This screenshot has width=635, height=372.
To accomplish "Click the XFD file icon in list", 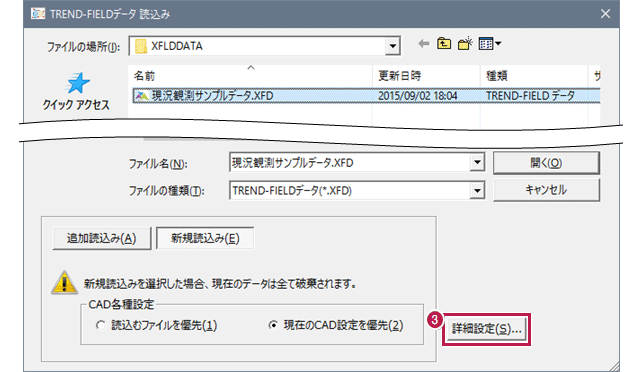I will pos(141,96).
